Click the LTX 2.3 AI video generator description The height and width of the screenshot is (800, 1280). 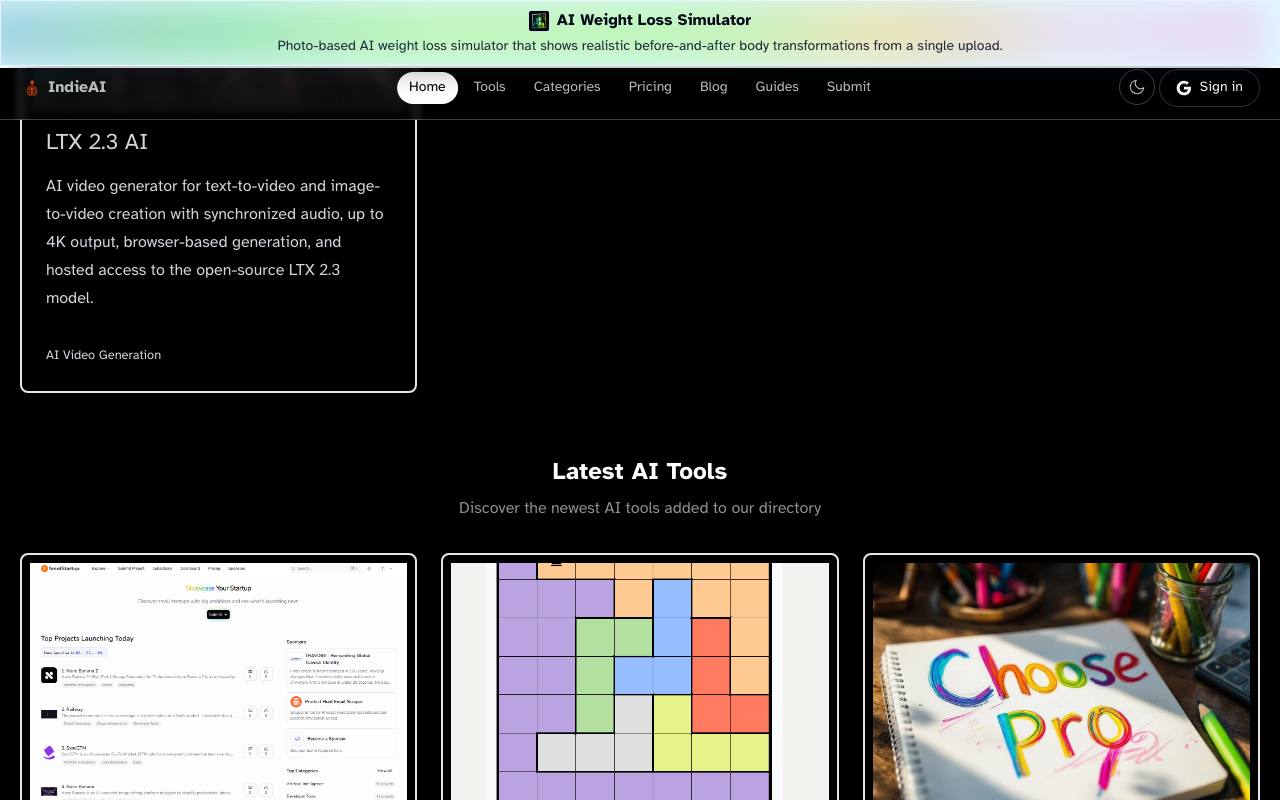tap(215, 242)
